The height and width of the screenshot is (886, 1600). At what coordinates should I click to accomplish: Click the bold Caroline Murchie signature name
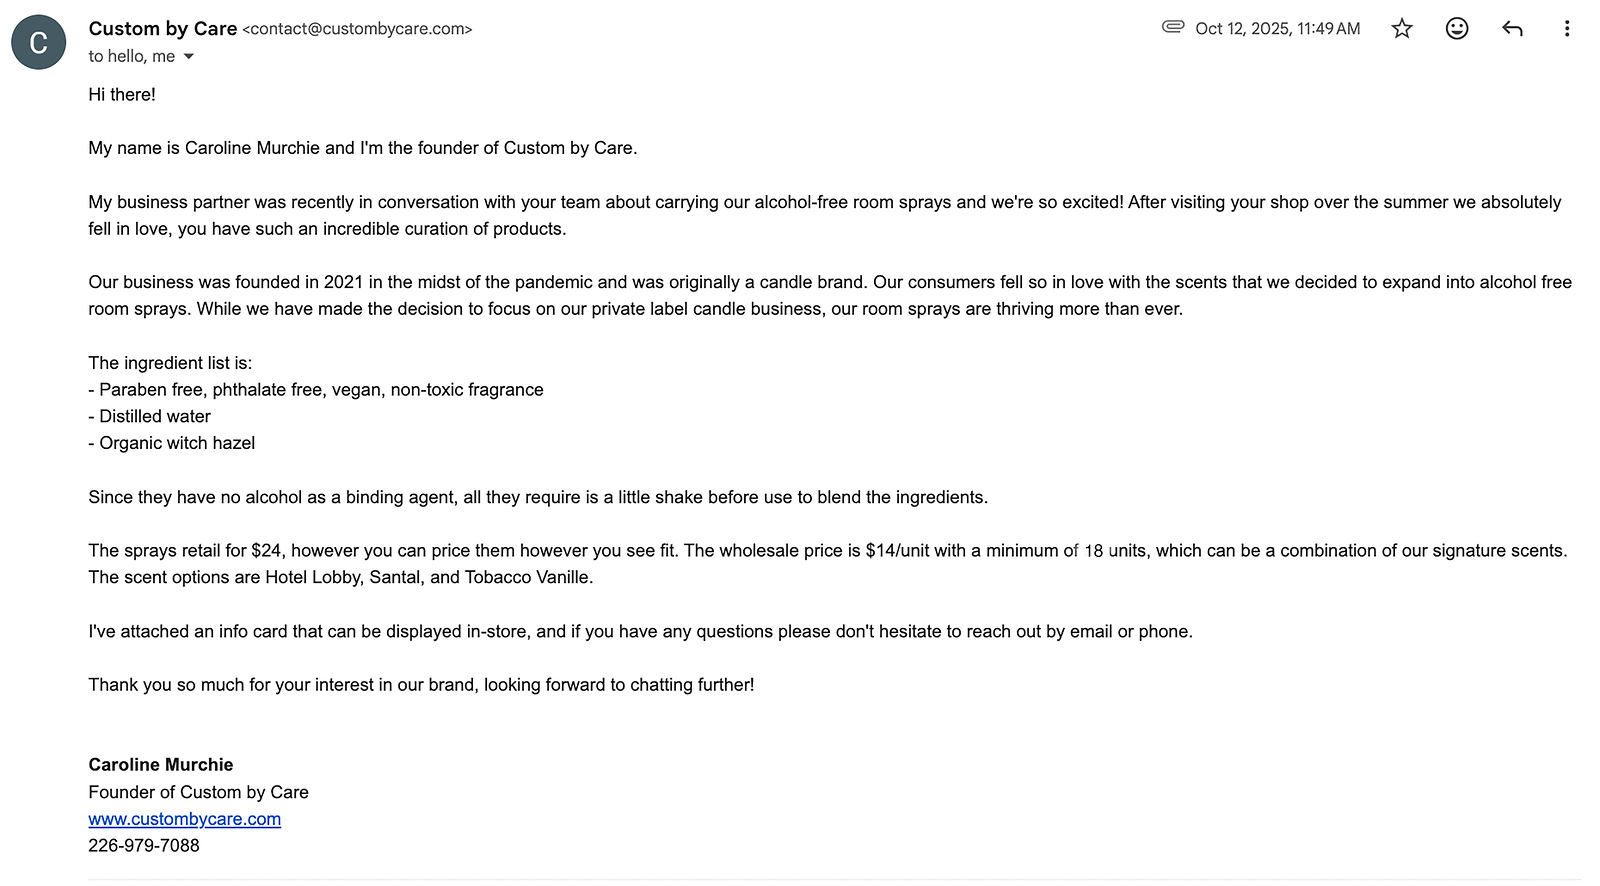click(160, 765)
